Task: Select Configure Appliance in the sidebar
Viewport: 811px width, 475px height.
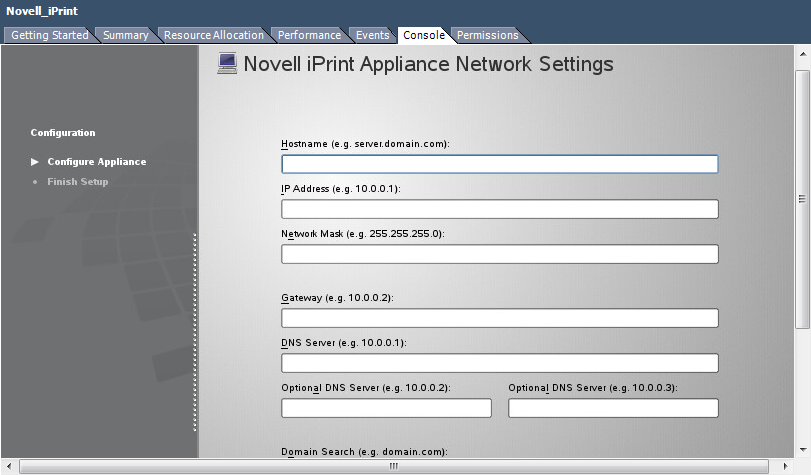Action: click(97, 161)
